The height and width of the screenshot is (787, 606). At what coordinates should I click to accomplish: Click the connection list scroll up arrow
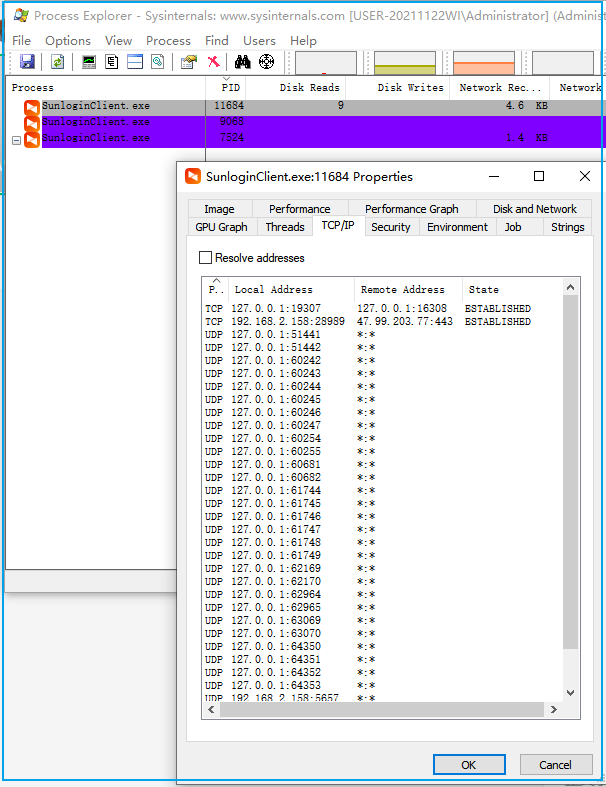click(570, 287)
